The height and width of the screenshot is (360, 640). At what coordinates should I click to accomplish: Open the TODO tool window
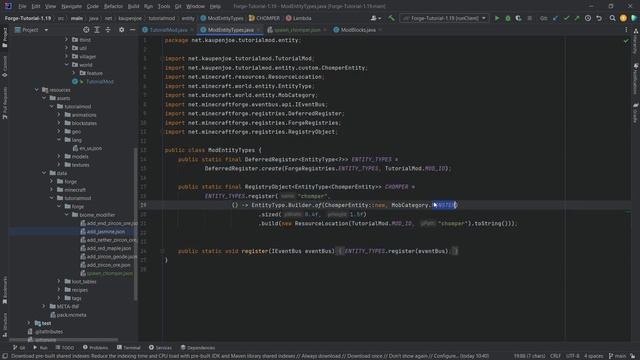tap(65, 348)
